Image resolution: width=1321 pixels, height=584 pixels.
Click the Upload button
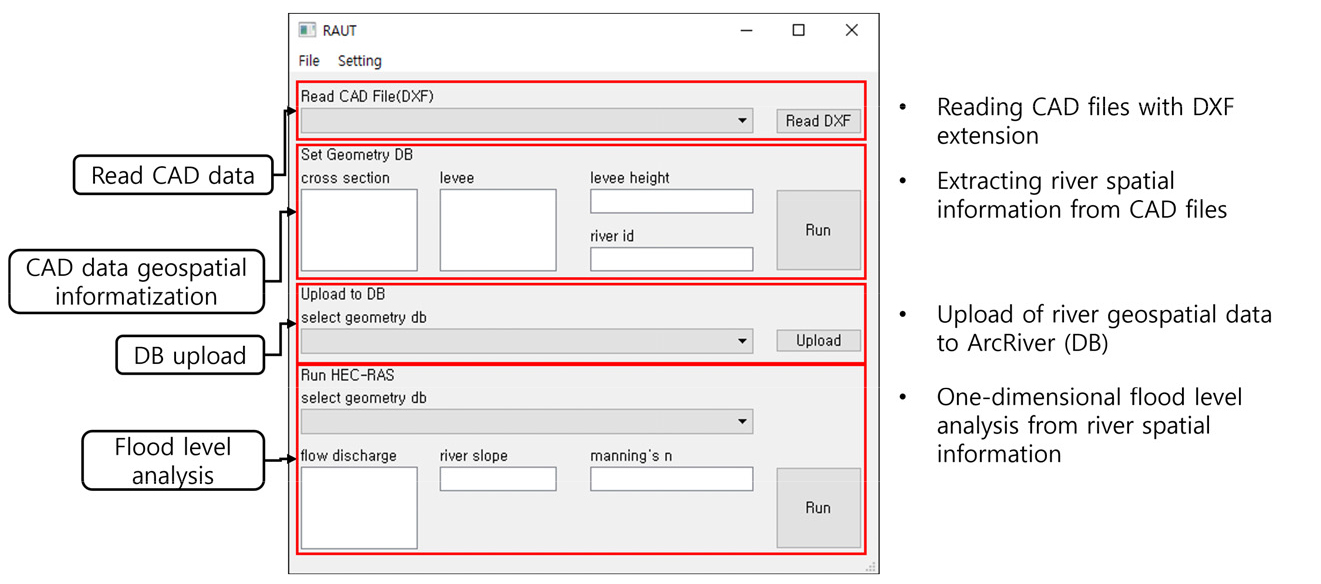point(818,341)
